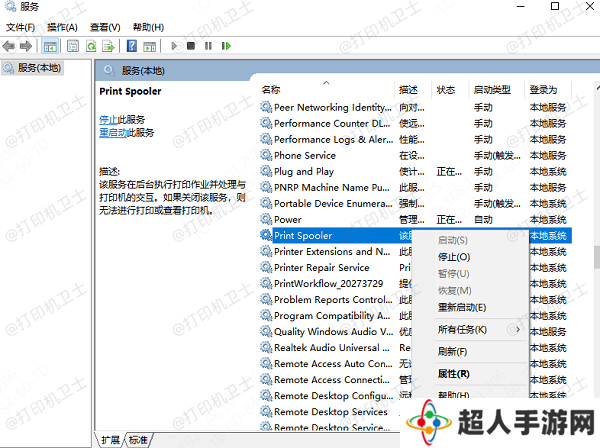The width and height of the screenshot is (600, 448).
Task: Click gear icon beside Plug and Play
Action: tap(266, 171)
